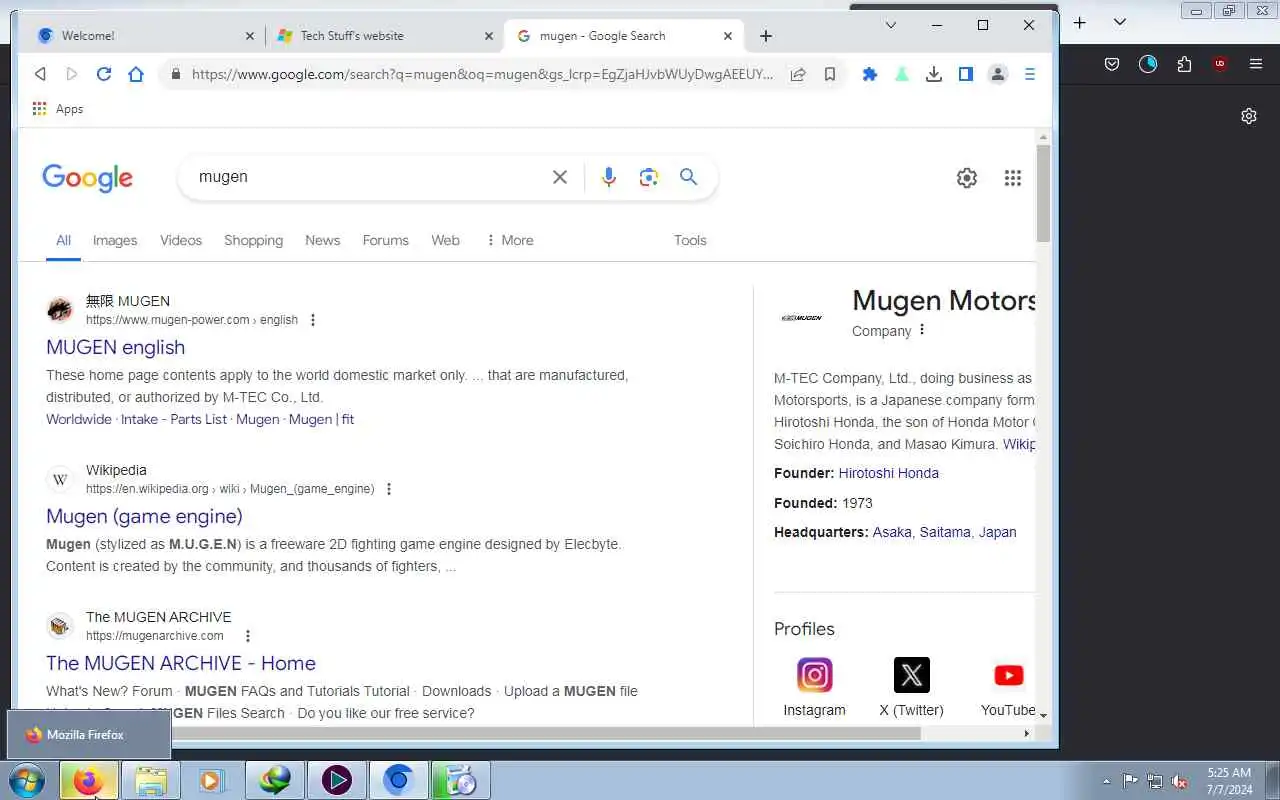Open options for MUGEN english result
This screenshot has width=1280, height=800.
point(313,320)
